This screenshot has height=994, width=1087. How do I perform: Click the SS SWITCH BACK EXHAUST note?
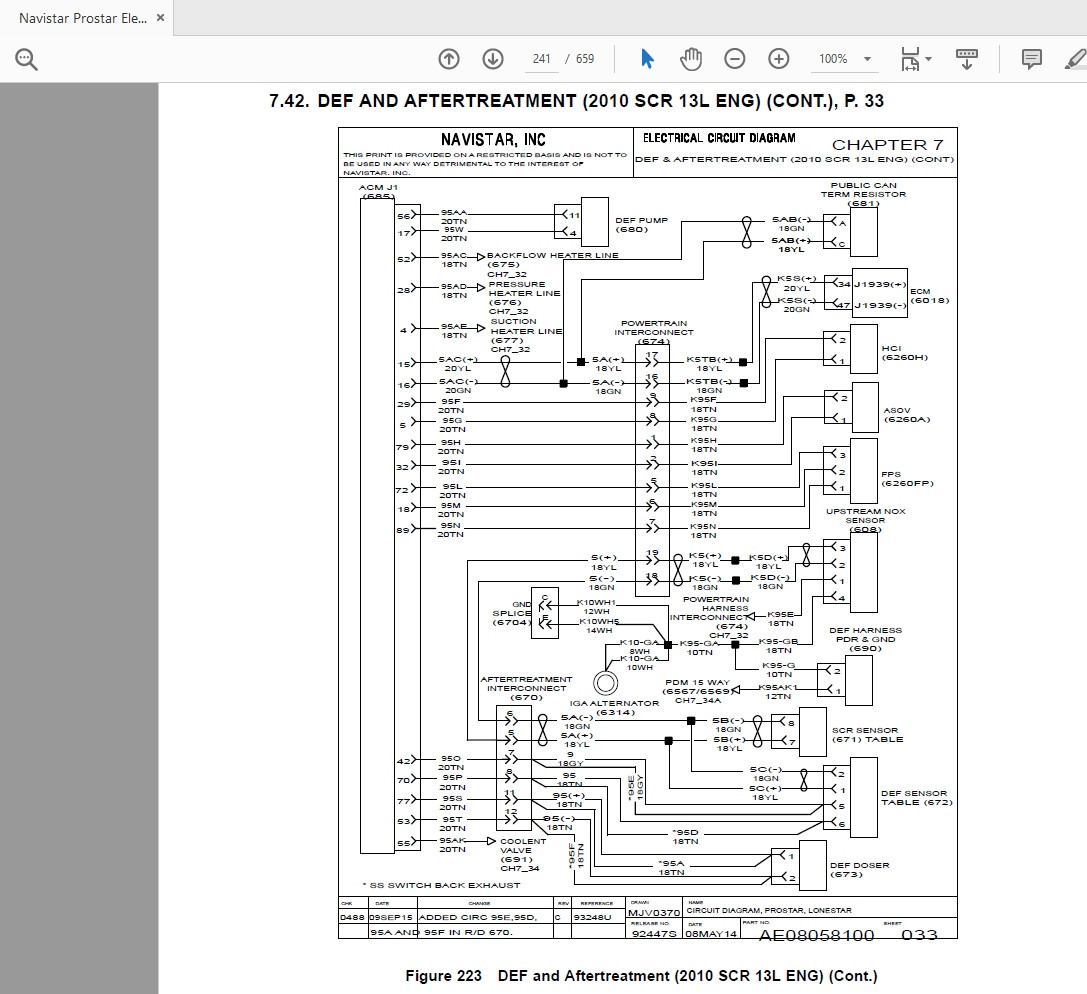[x=441, y=885]
